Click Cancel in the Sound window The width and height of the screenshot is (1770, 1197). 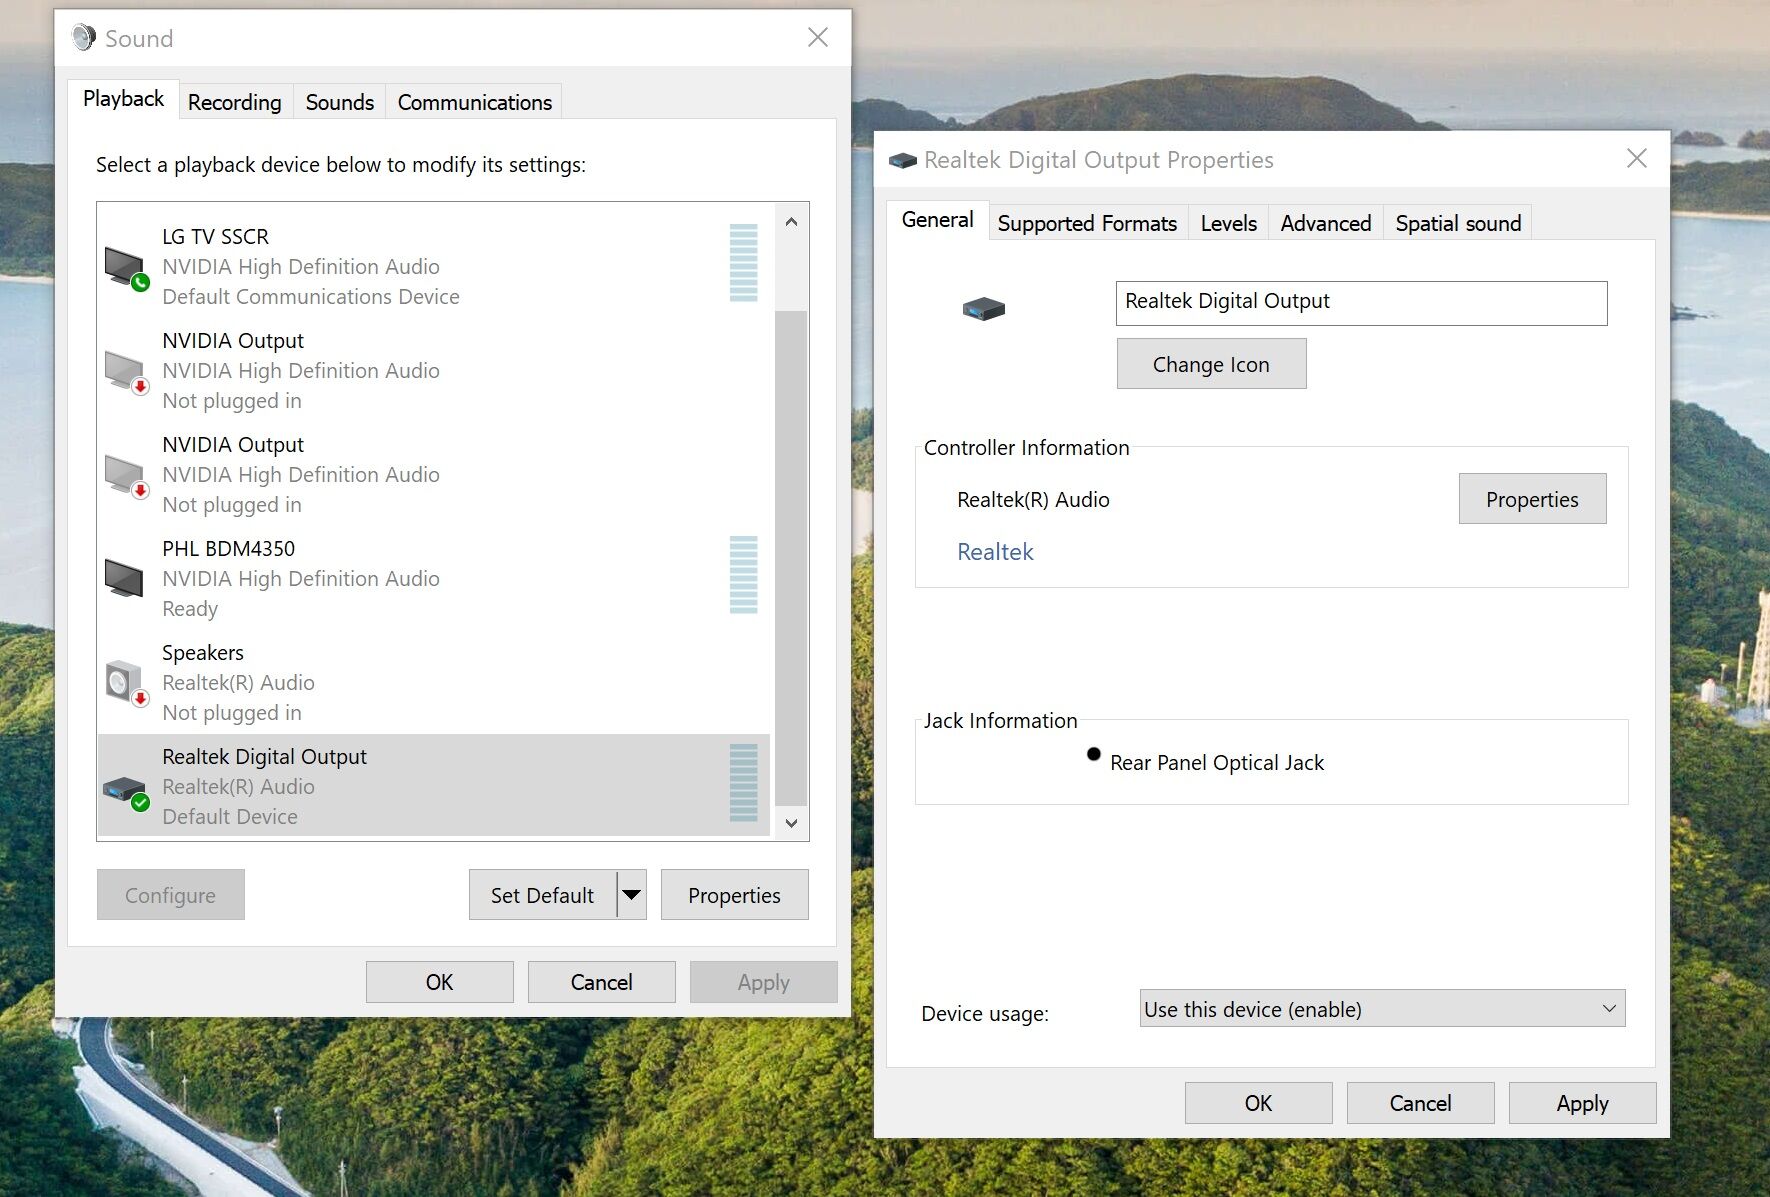(x=602, y=982)
